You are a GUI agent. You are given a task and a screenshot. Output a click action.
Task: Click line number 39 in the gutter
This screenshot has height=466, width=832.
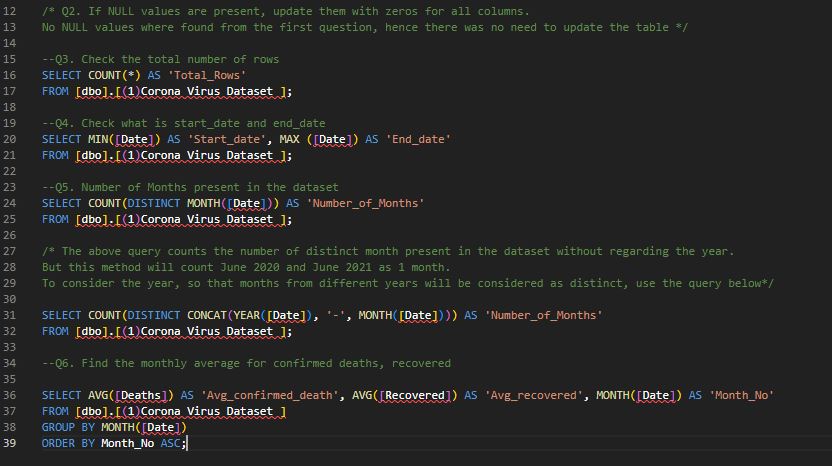(x=9, y=443)
